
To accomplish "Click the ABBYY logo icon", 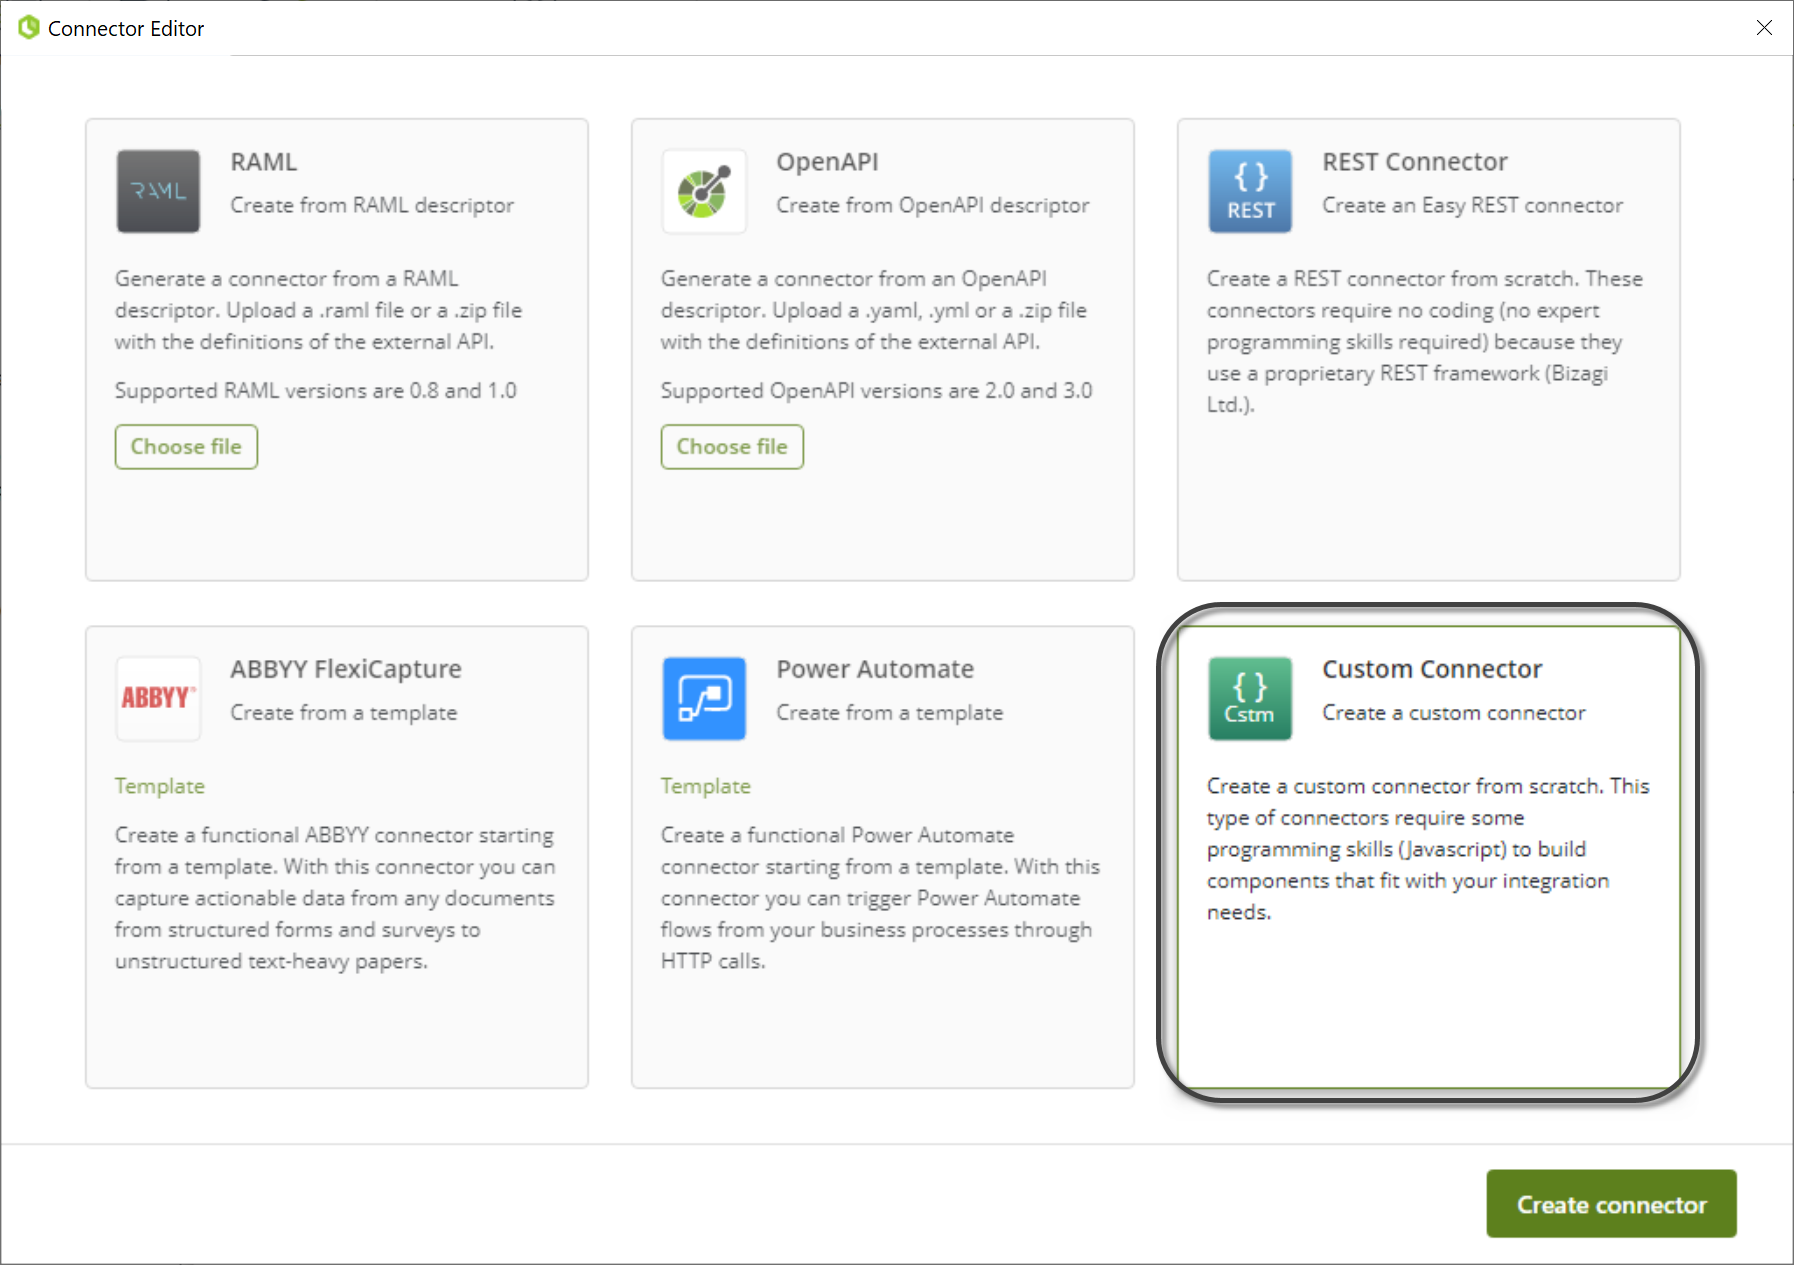I will tap(158, 698).
